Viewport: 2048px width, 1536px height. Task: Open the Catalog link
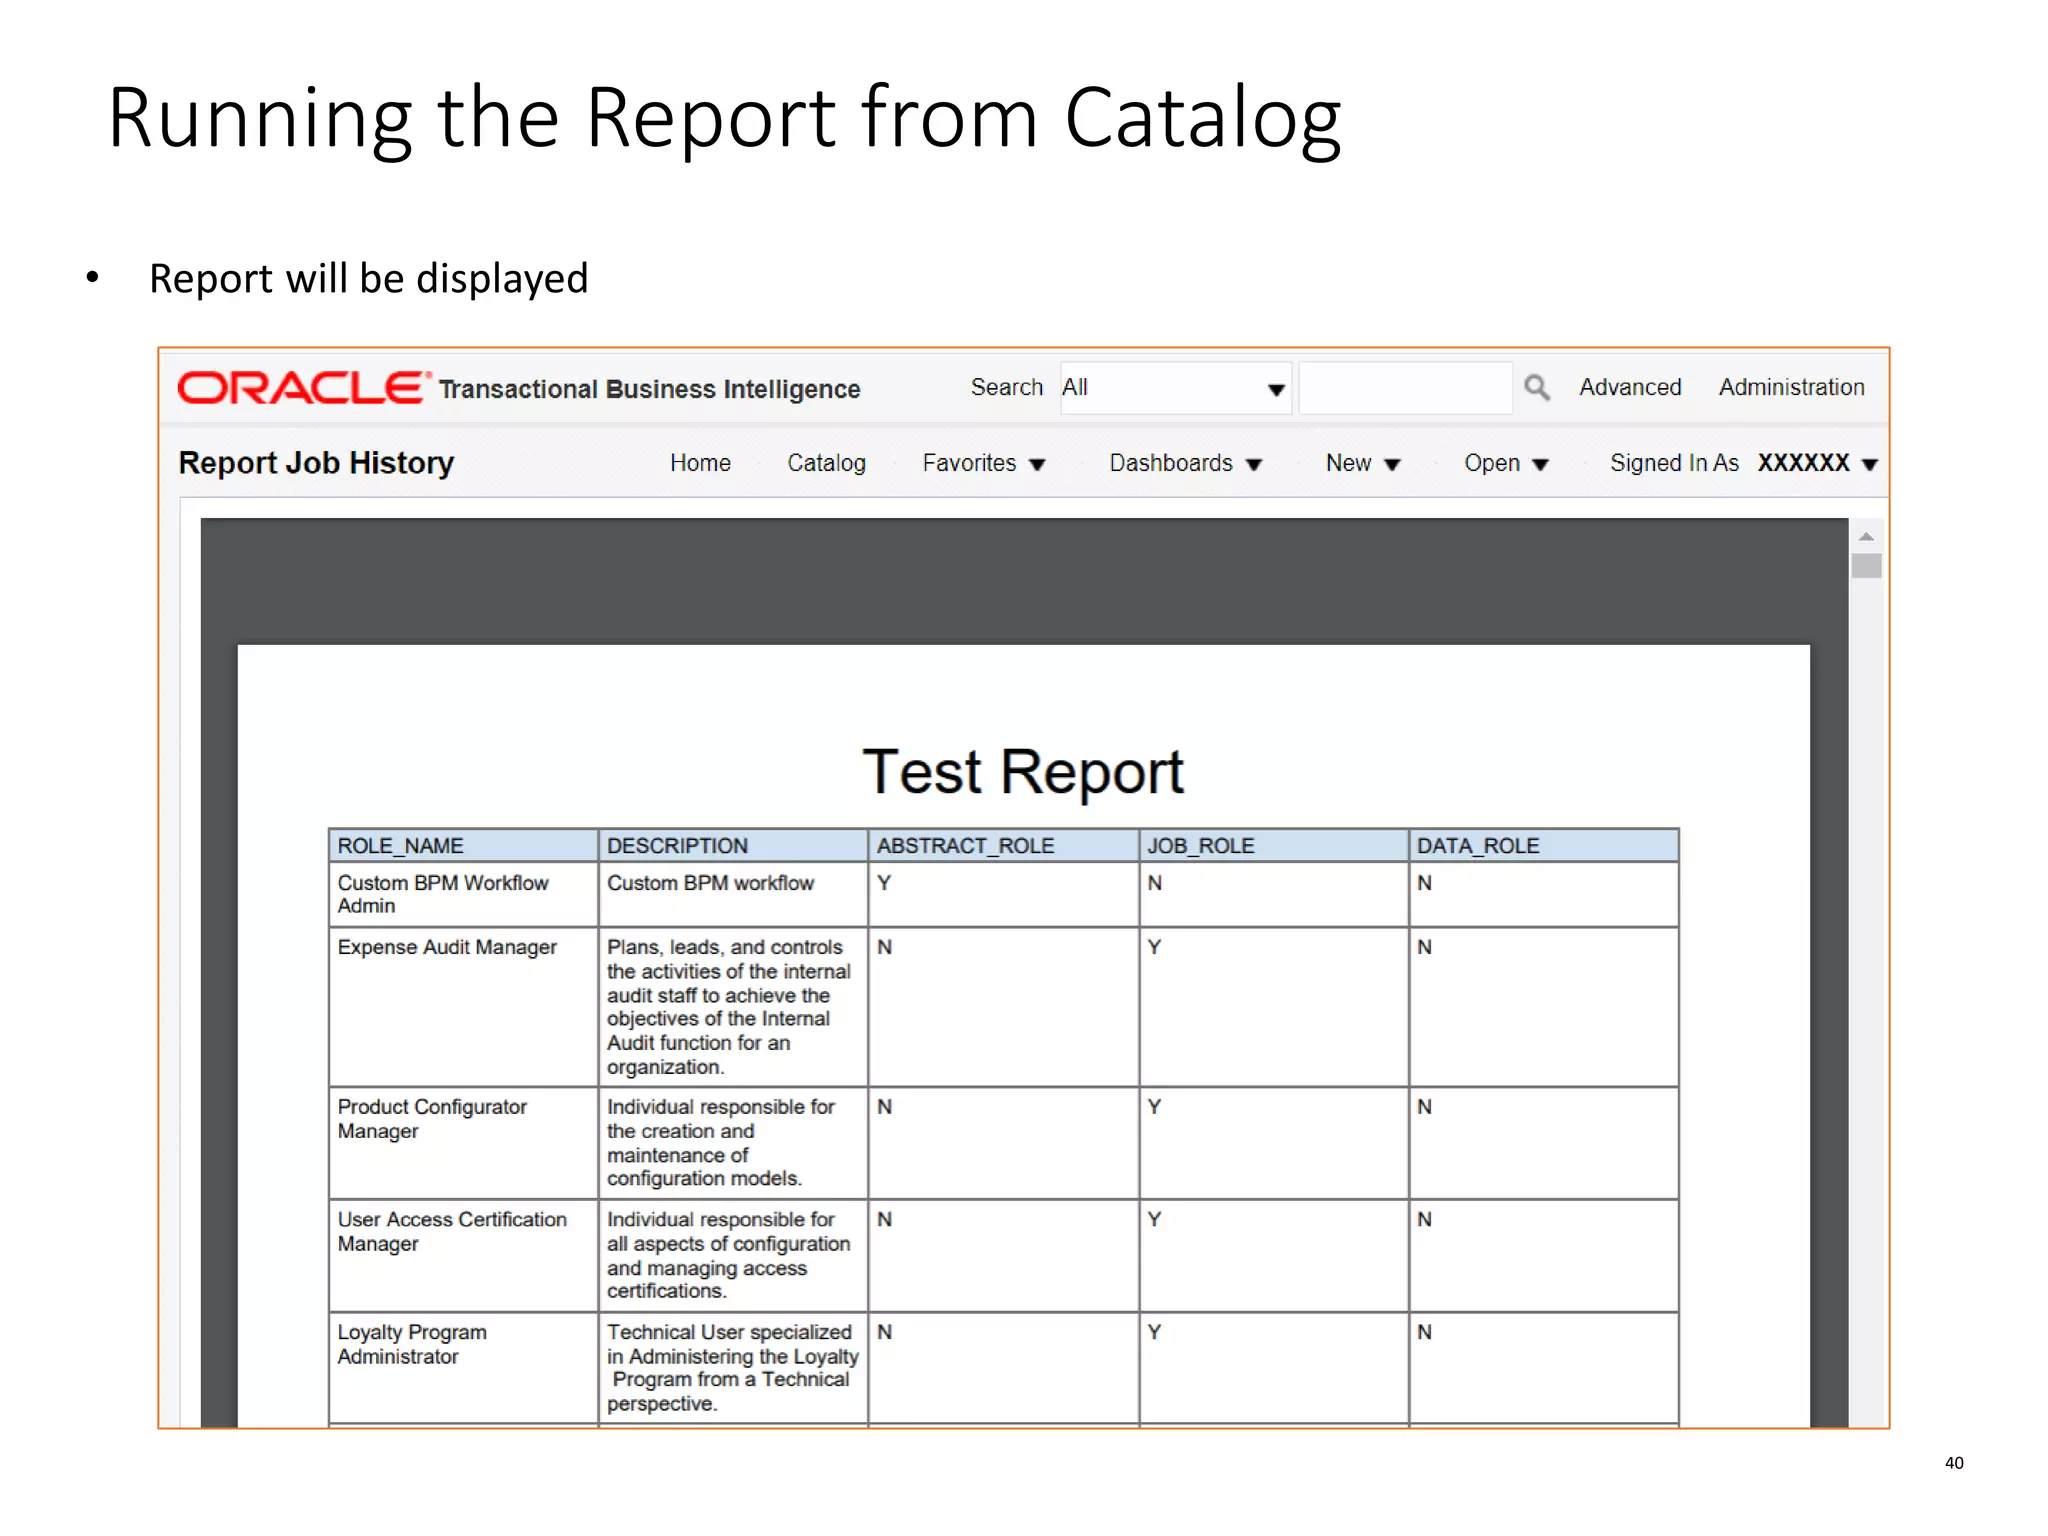tap(826, 463)
